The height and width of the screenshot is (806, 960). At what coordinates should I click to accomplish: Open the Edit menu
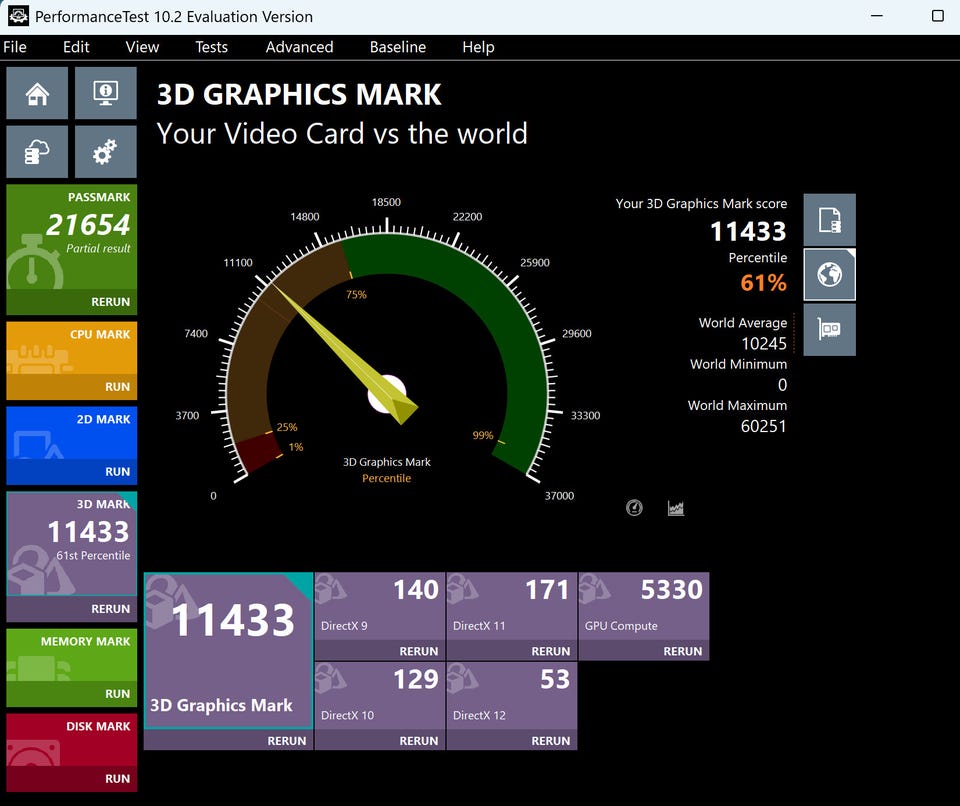pos(76,47)
